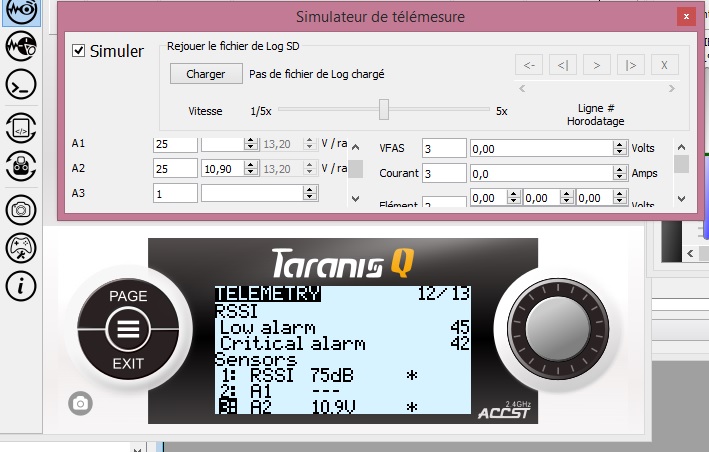This screenshot has width=709, height=452.
Task: Click the left sensor list scrollbar thumb
Action: click(x=355, y=169)
